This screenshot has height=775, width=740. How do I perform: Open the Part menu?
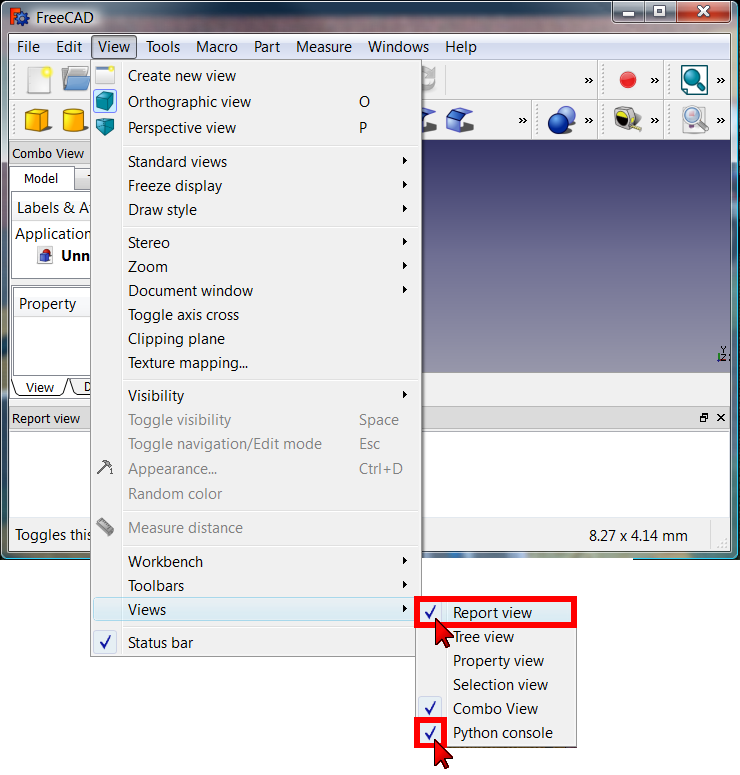click(267, 47)
